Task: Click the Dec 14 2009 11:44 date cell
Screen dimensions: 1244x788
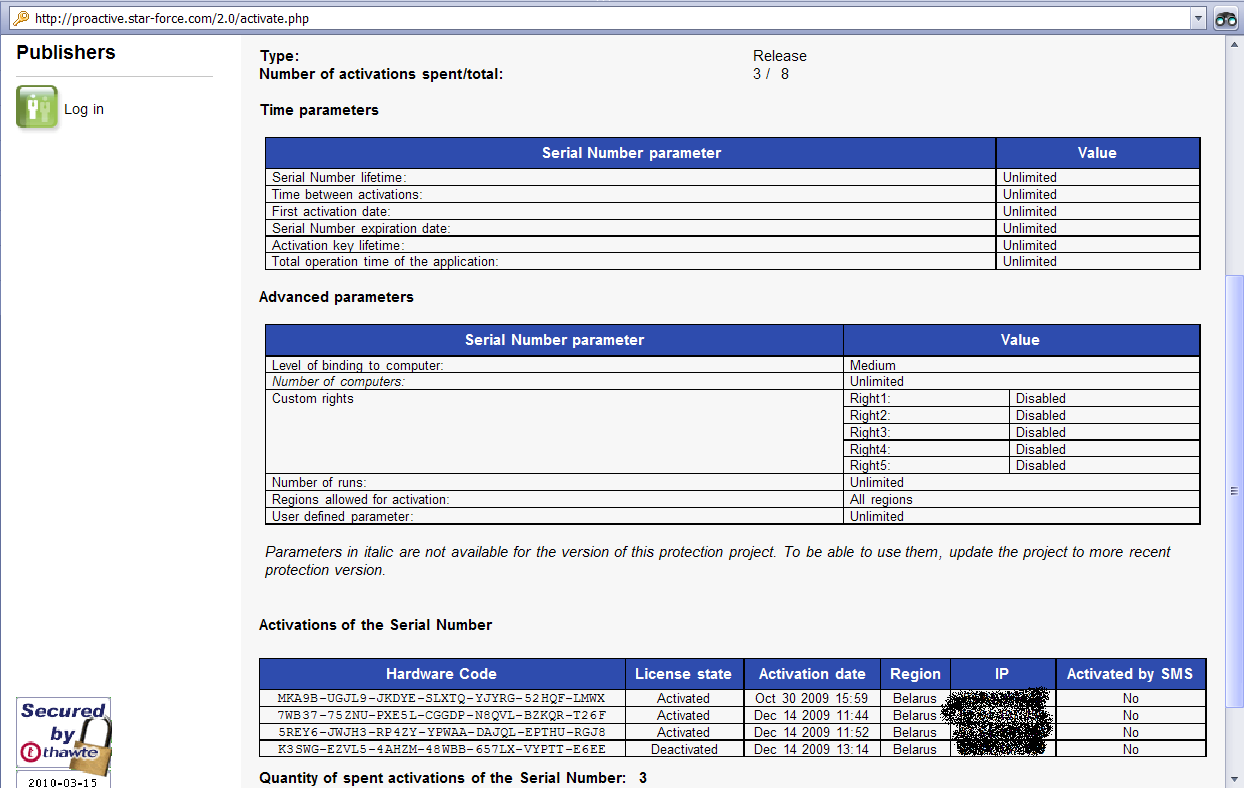Action: point(811,715)
